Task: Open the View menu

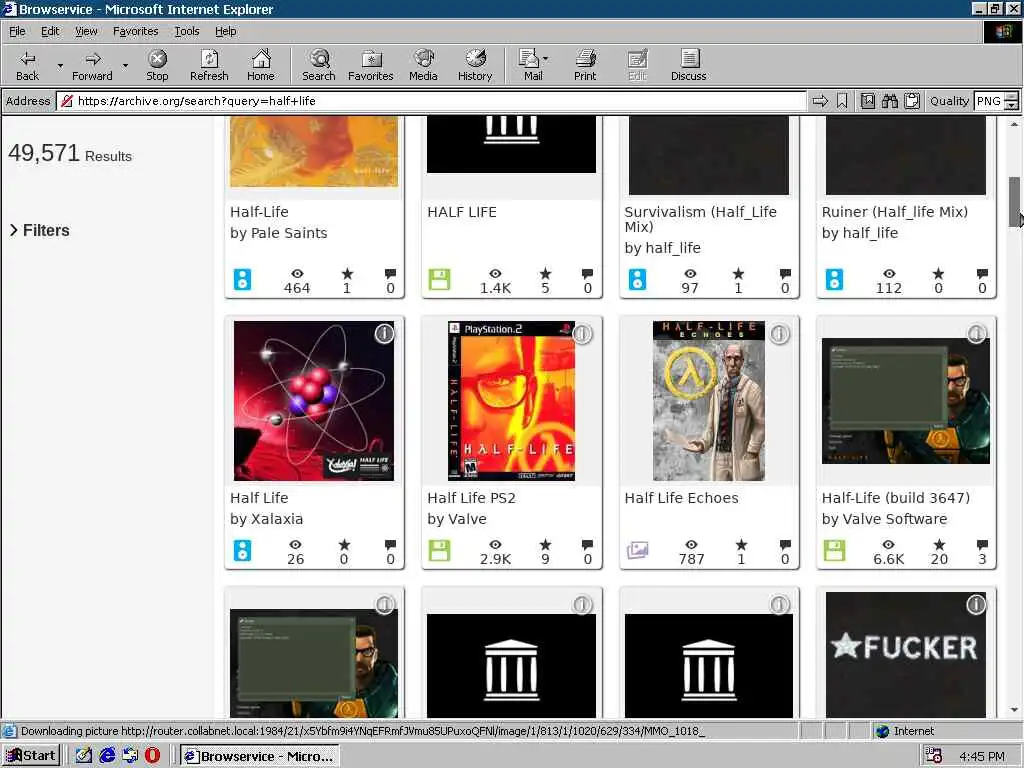Action: coord(86,31)
